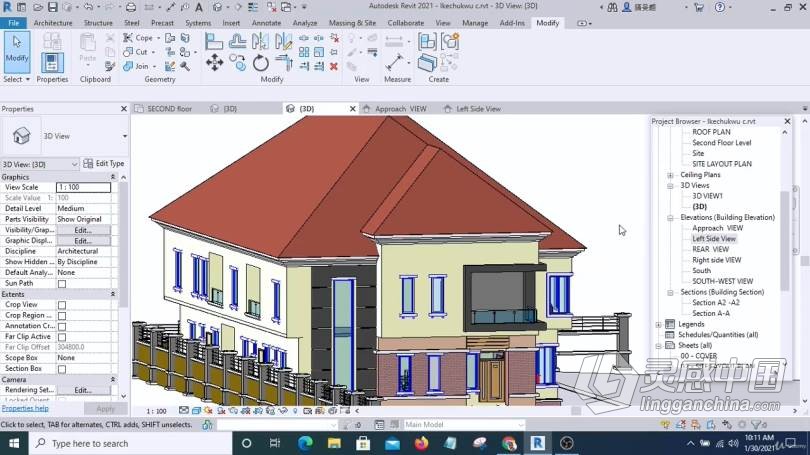
Task: Activate the Rotate tool
Action: pos(260,63)
